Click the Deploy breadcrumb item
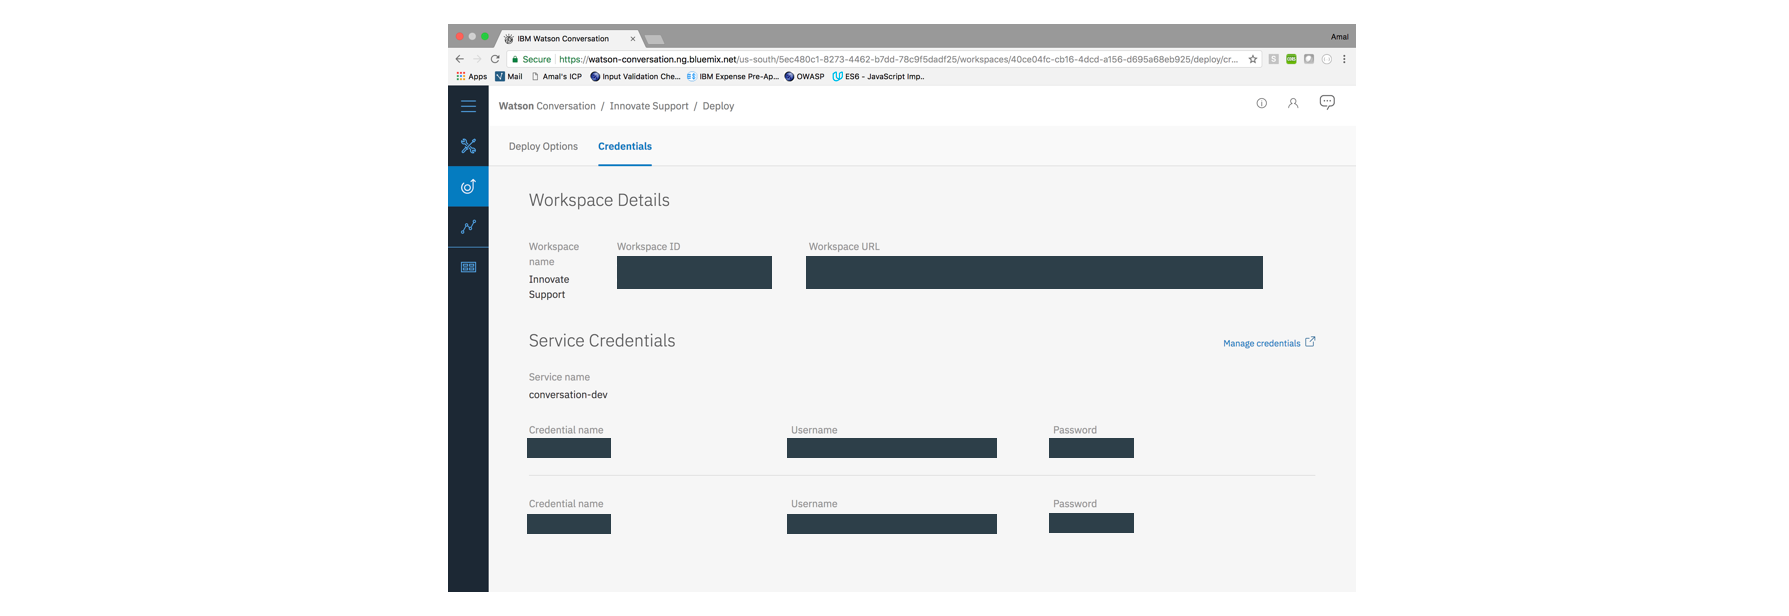 click(x=718, y=106)
